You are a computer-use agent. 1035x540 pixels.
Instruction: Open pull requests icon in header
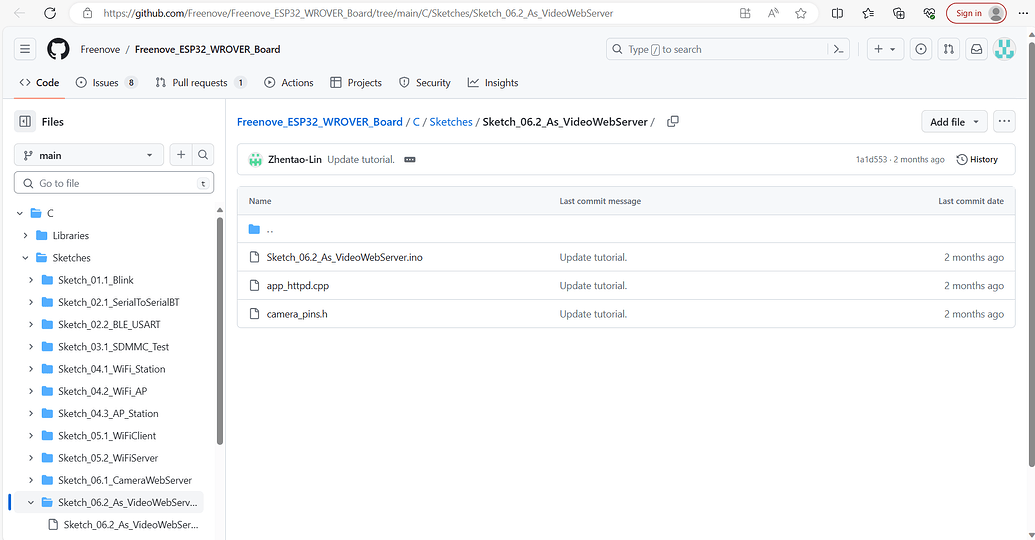point(949,49)
